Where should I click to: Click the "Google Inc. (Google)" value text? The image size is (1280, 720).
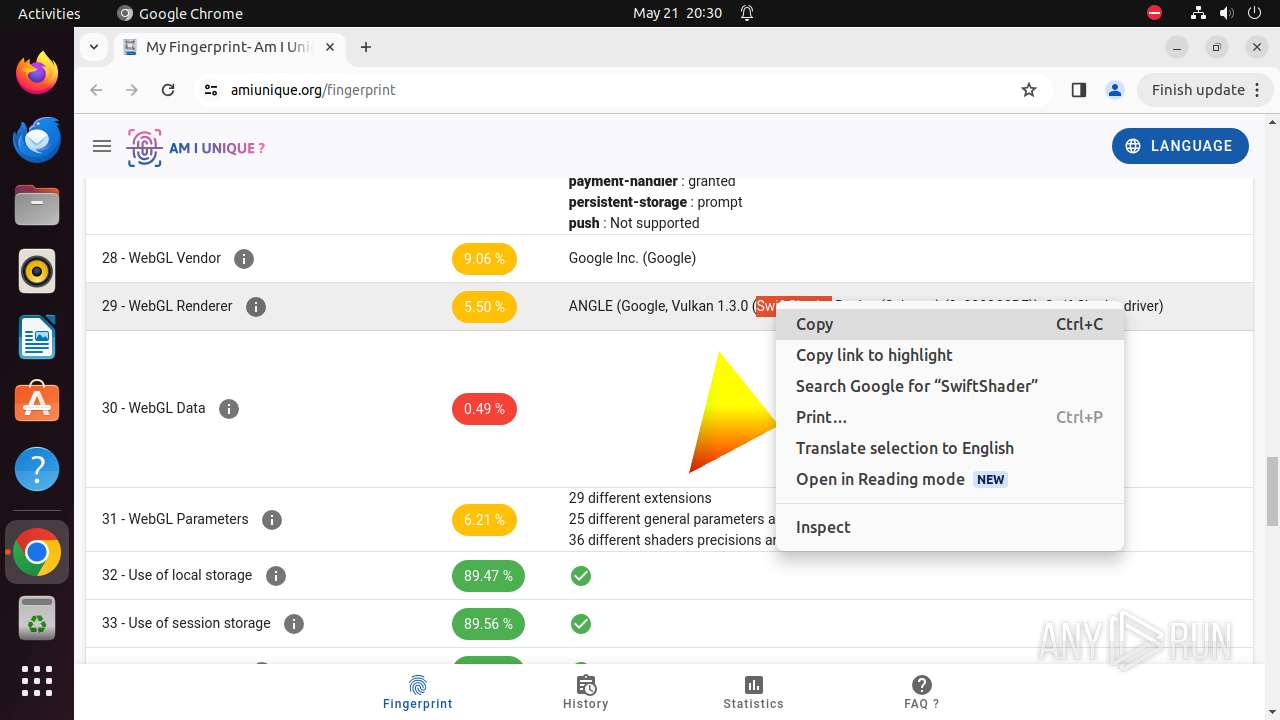(x=632, y=258)
